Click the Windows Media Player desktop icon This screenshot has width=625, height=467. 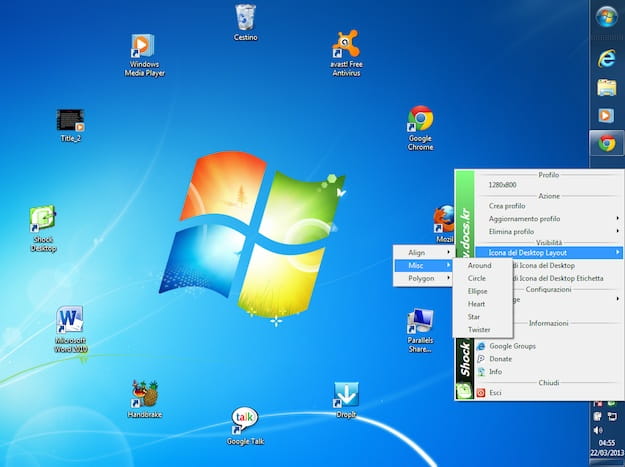(x=144, y=48)
